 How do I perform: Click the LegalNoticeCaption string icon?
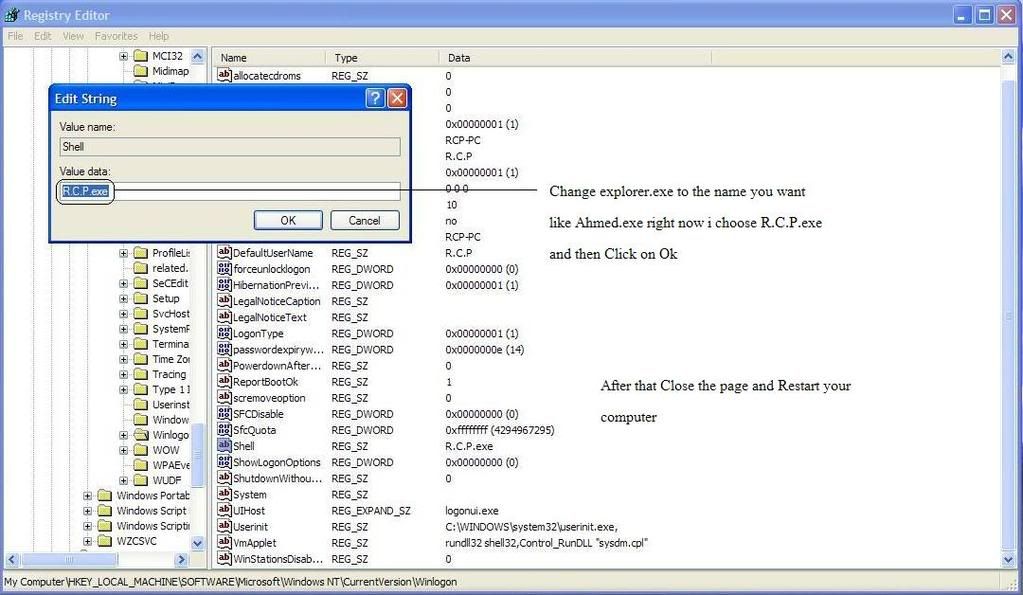coord(224,301)
